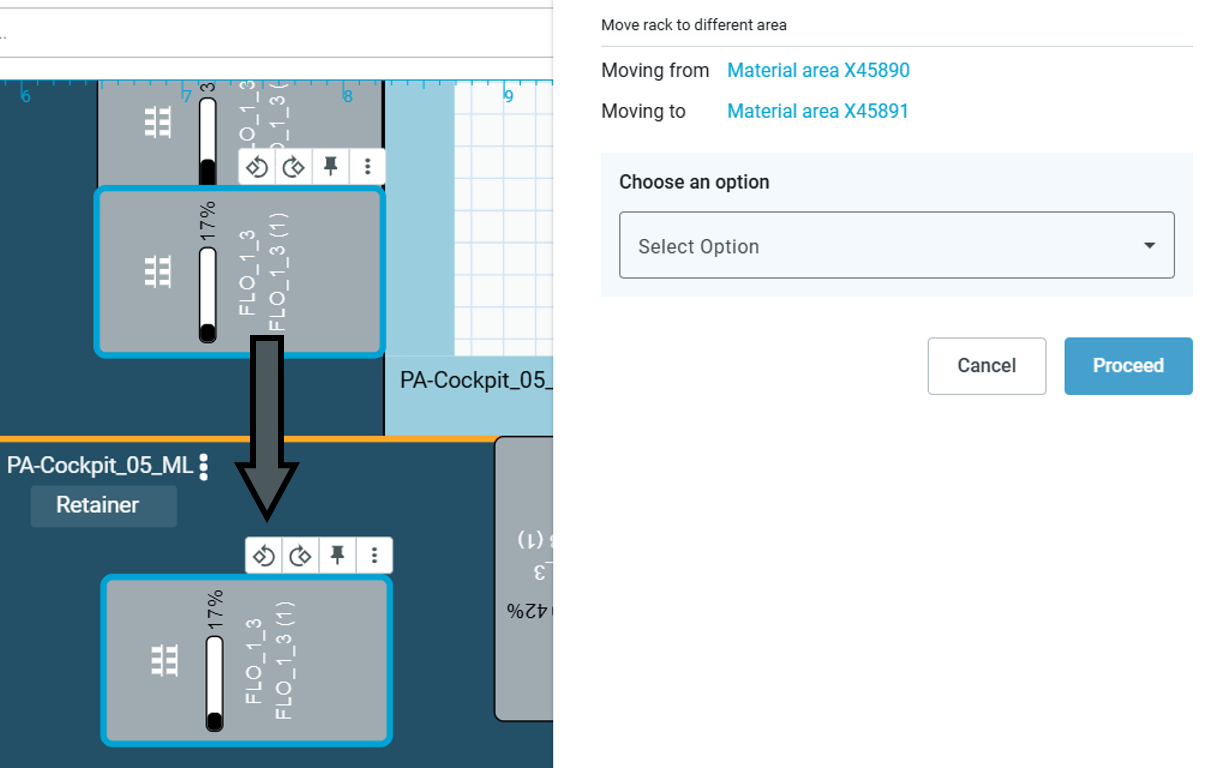Open the PA-Cockpit_05_ML three-dot menu
Viewport: 1205px width, 768px height.
(204, 467)
